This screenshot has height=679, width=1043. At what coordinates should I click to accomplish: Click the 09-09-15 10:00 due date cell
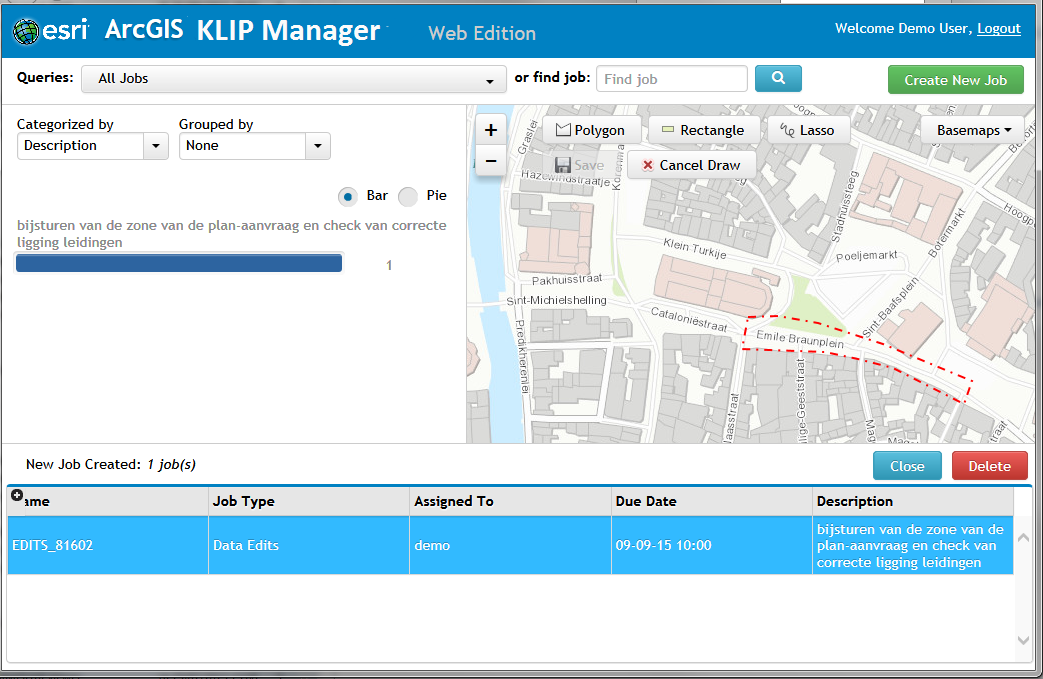pyautogui.click(x=712, y=545)
